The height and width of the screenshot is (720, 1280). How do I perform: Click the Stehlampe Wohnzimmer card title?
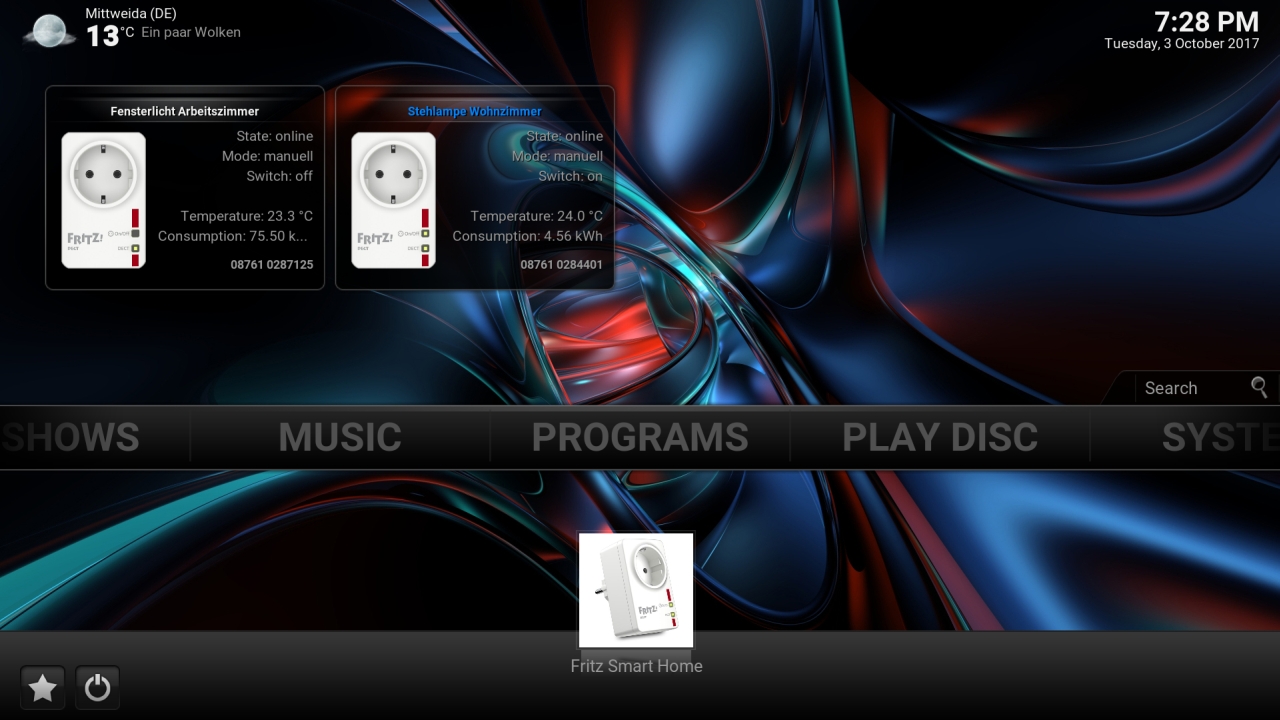point(475,111)
